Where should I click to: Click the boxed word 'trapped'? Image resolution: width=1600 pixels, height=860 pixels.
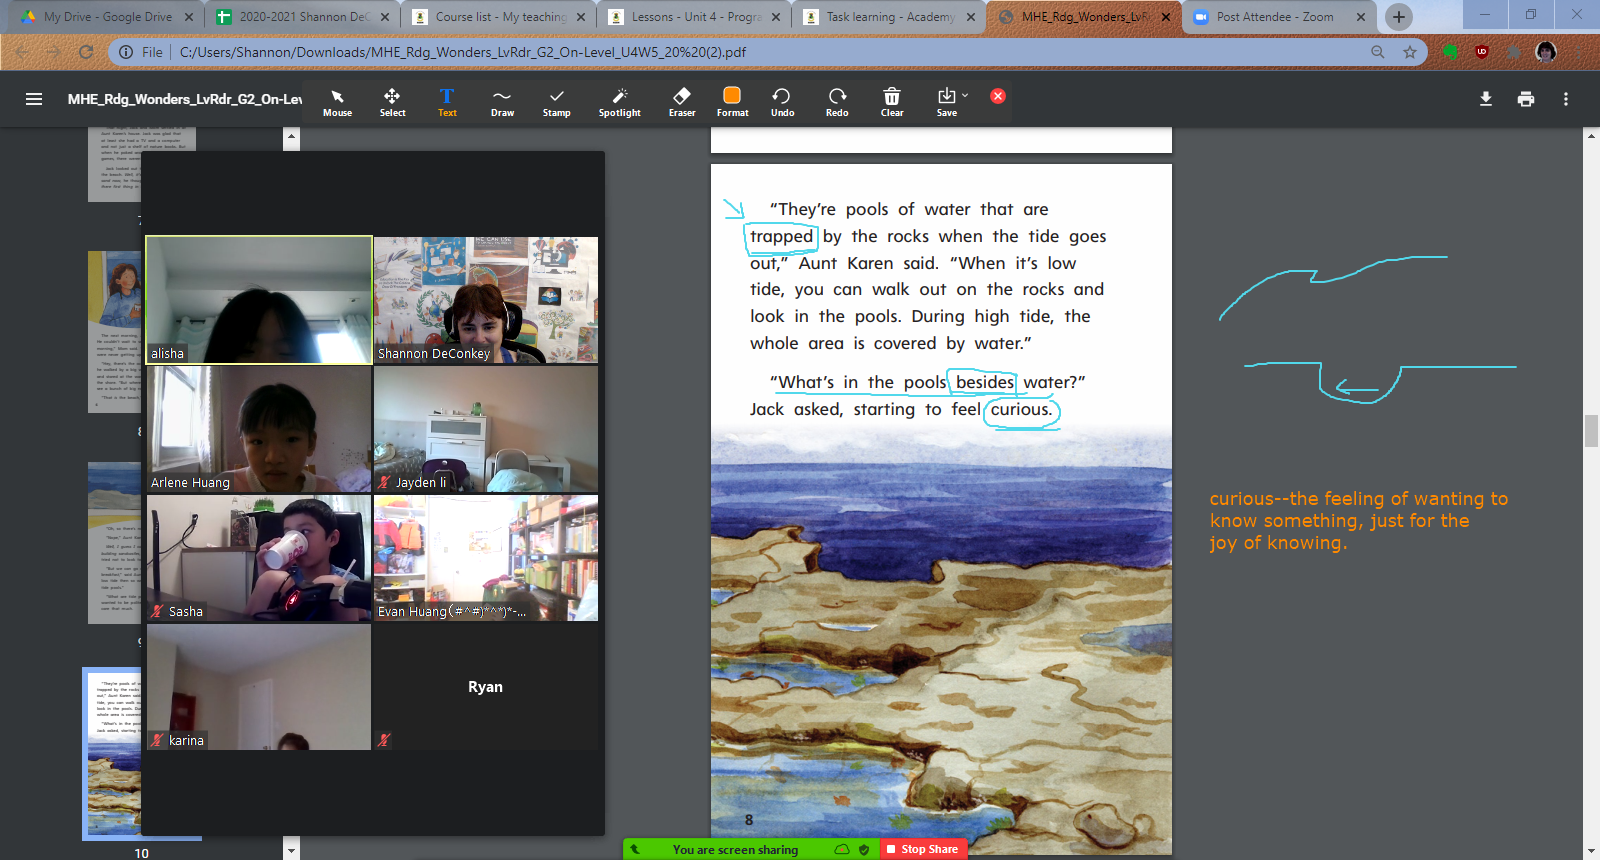pyautogui.click(x=781, y=237)
